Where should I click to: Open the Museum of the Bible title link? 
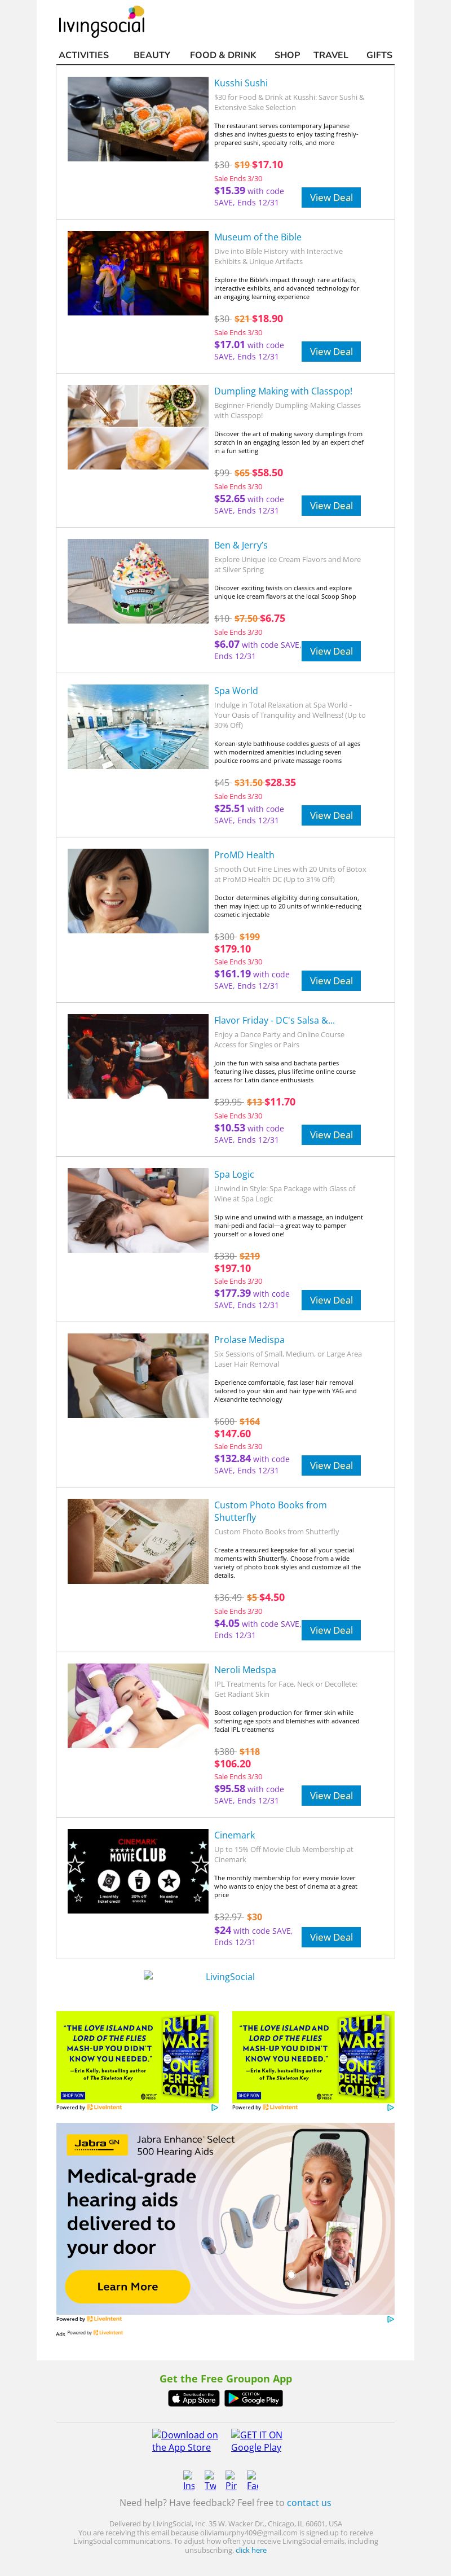[257, 237]
